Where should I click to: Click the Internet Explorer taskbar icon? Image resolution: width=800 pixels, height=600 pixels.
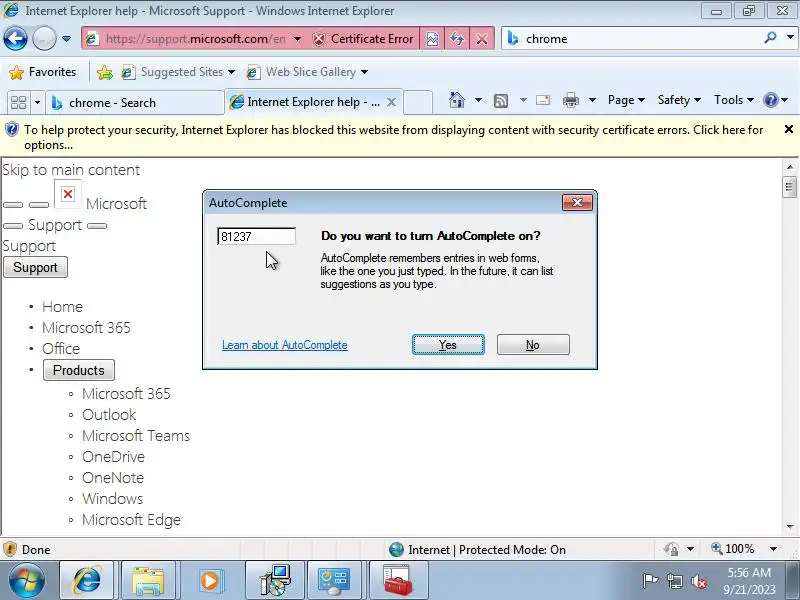pos(88,581)
